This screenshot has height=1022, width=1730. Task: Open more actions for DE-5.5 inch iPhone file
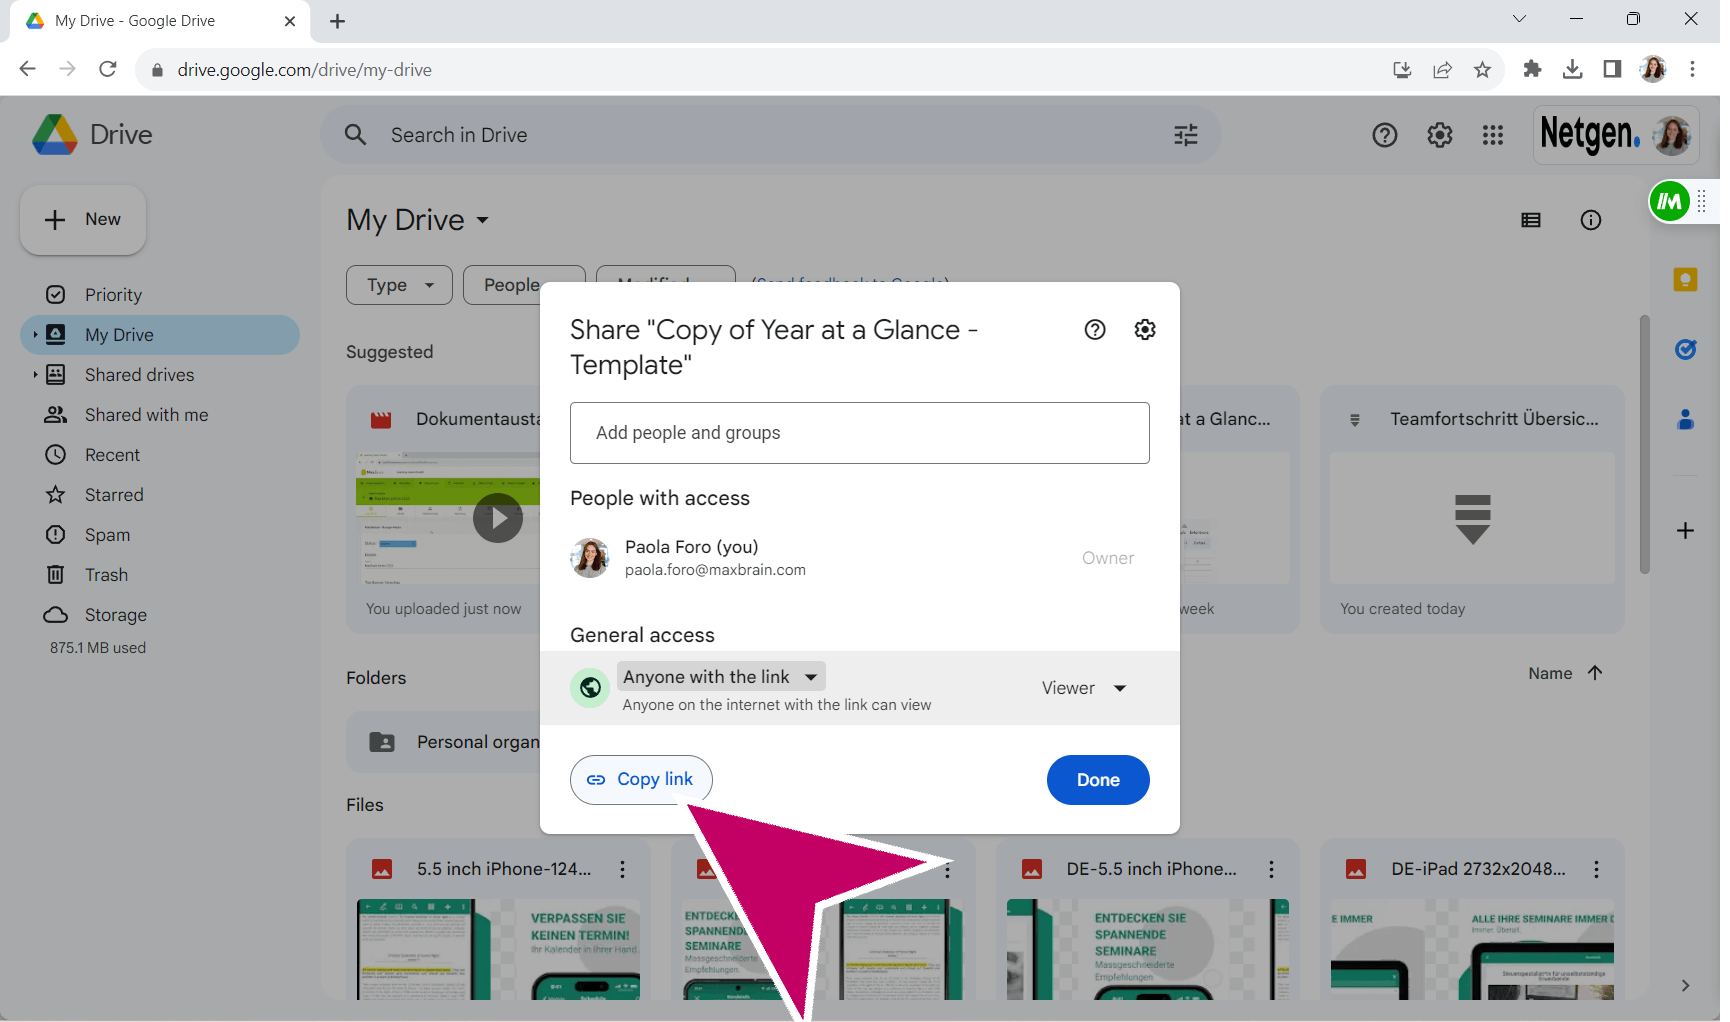point(1271,869)
